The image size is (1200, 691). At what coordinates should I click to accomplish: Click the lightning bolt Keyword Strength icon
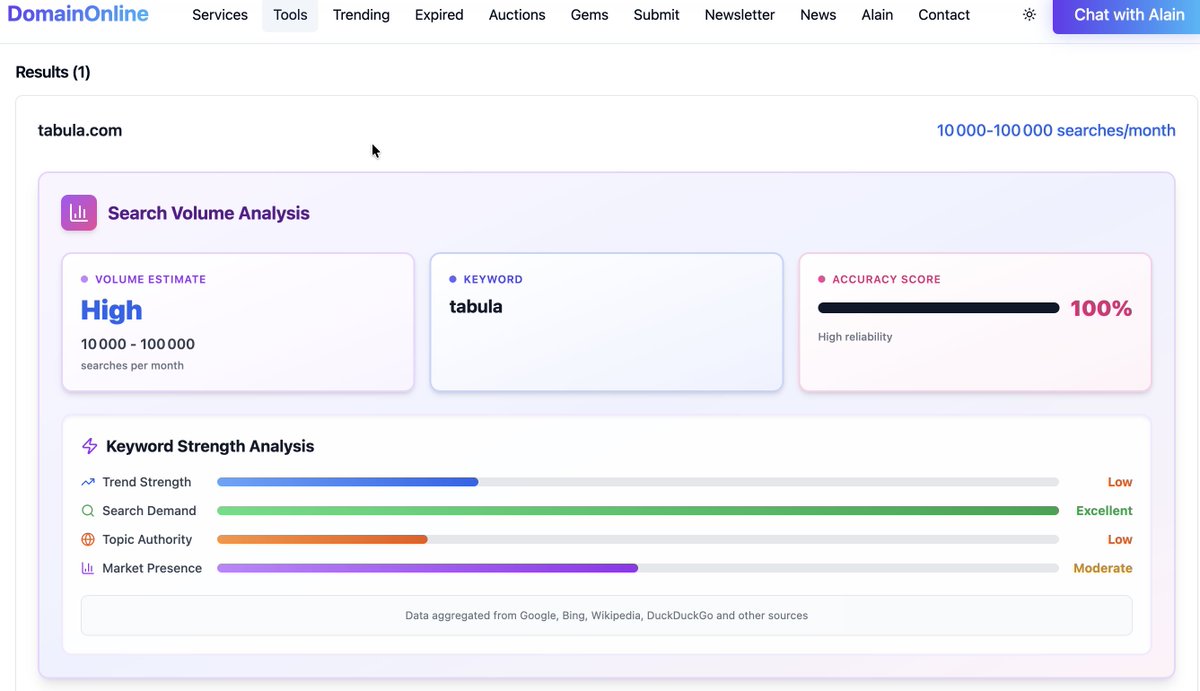pos(90,447)
